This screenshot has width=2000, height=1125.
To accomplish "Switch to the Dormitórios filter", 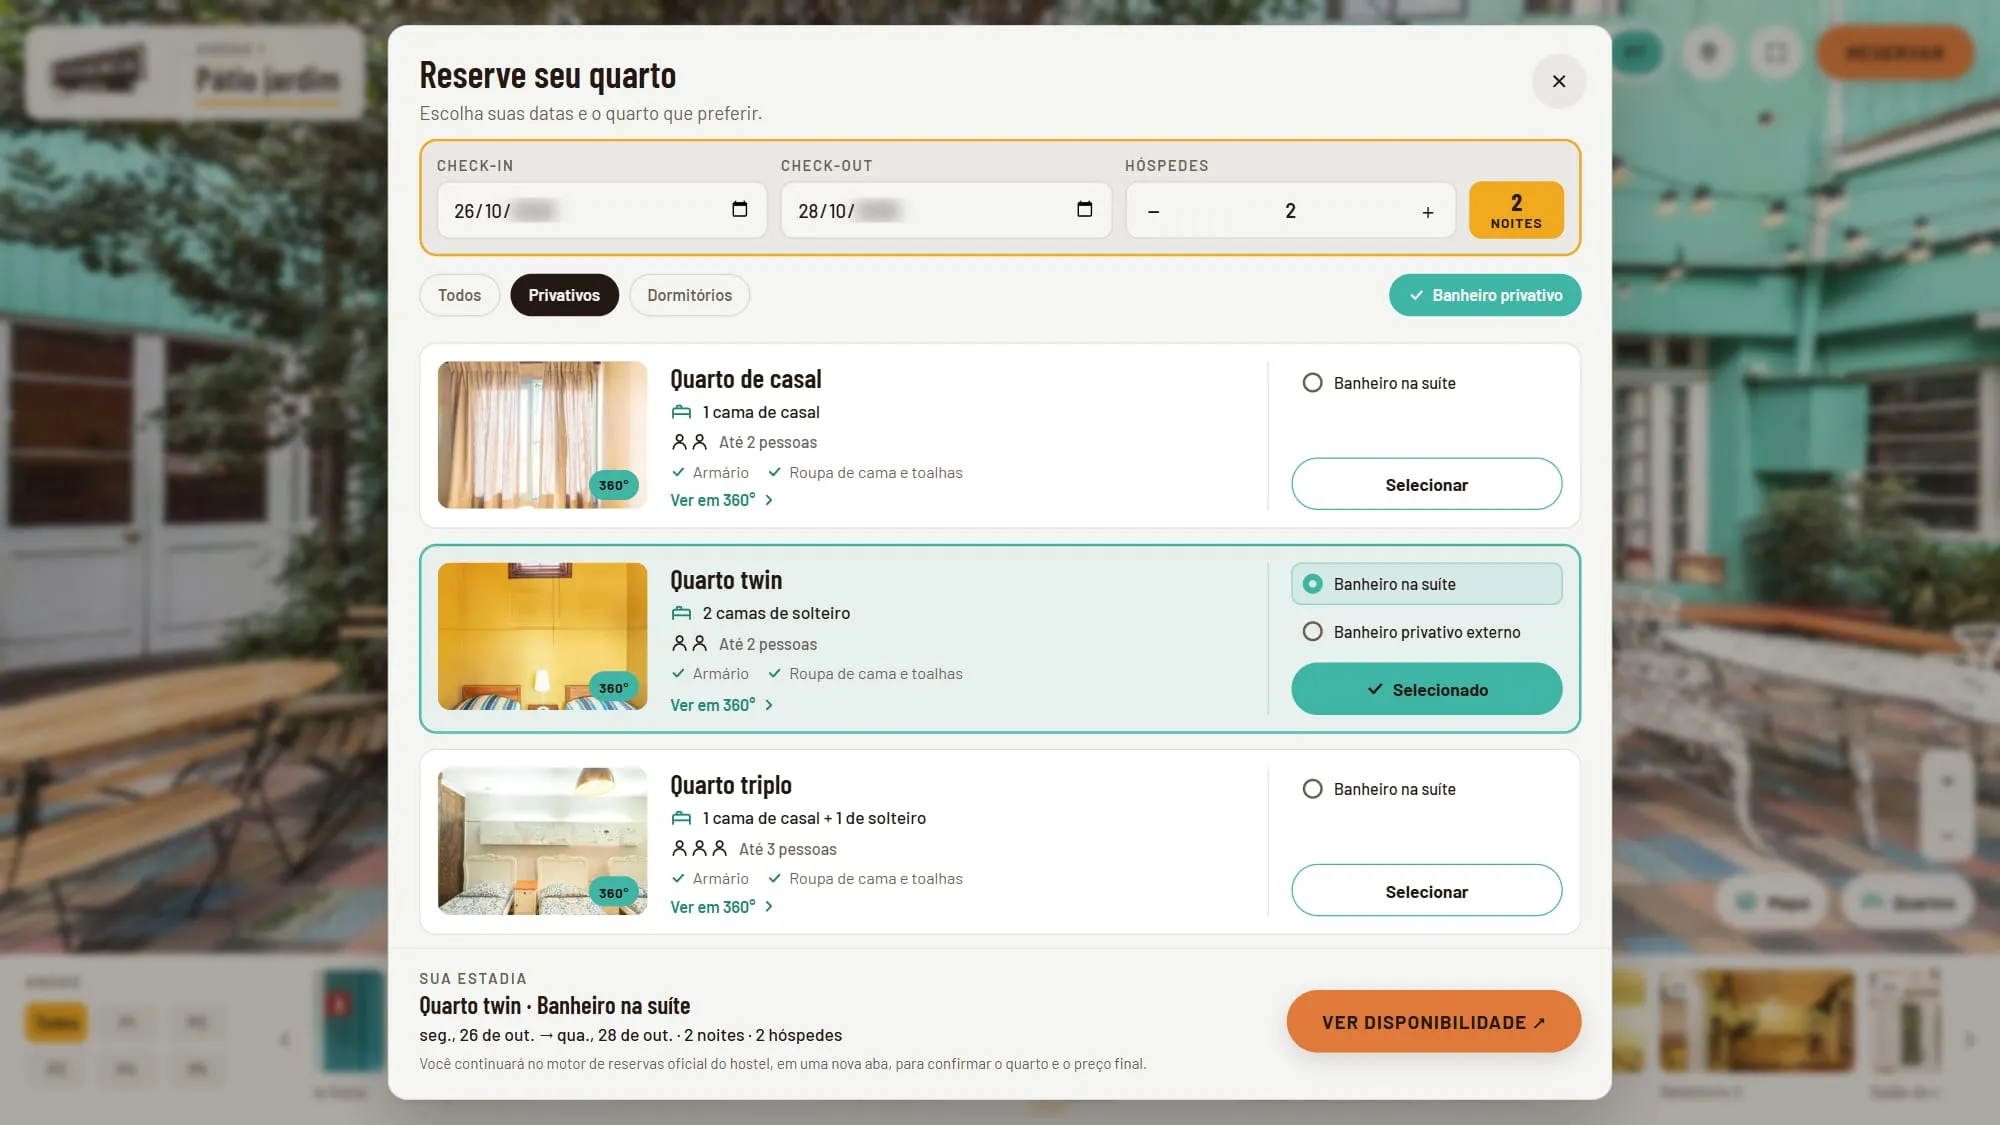I will coord(689,295).
